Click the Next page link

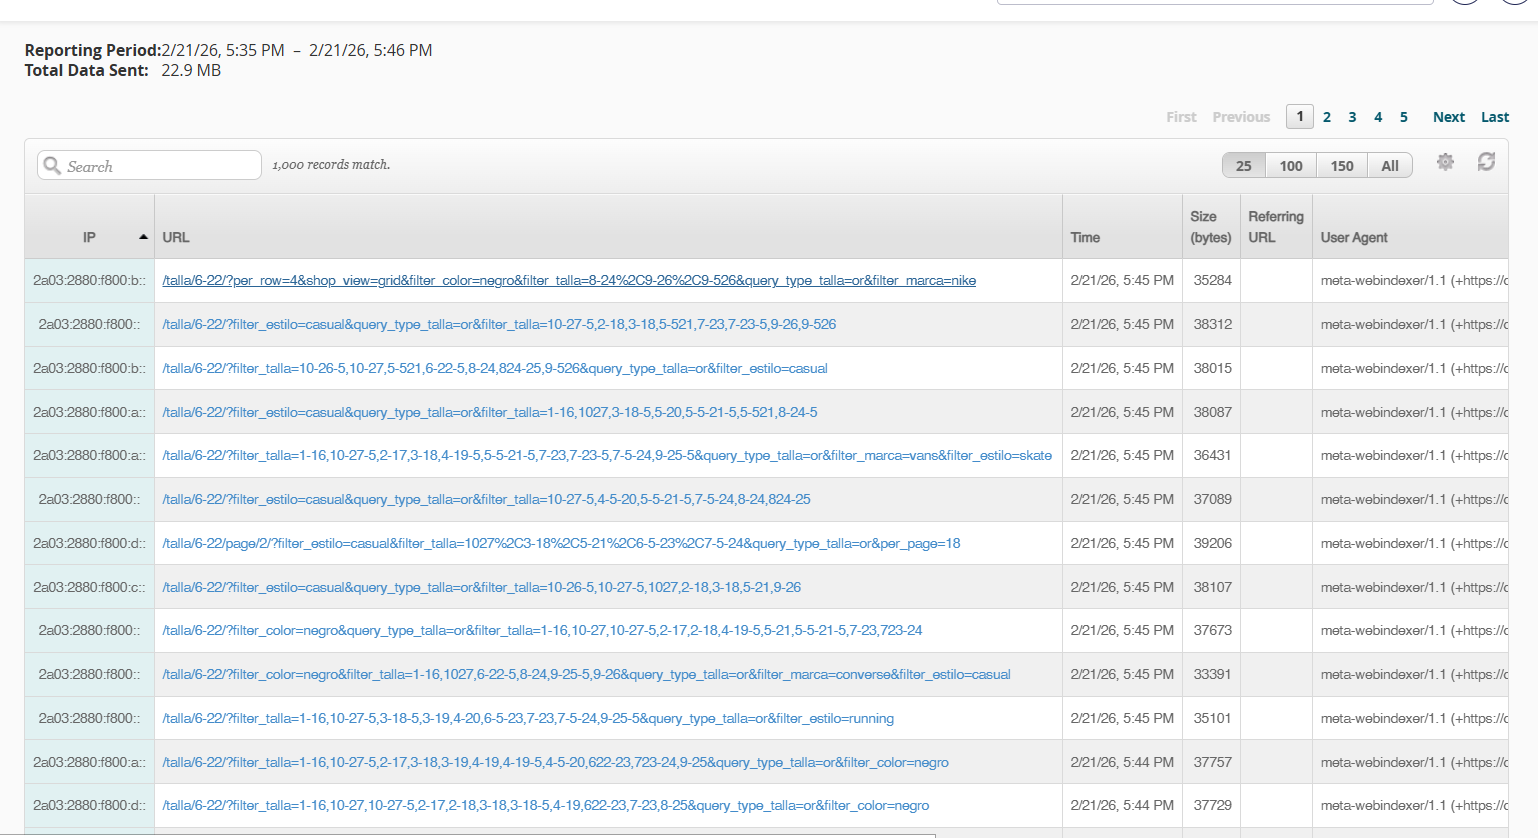tap(1448, 117)
